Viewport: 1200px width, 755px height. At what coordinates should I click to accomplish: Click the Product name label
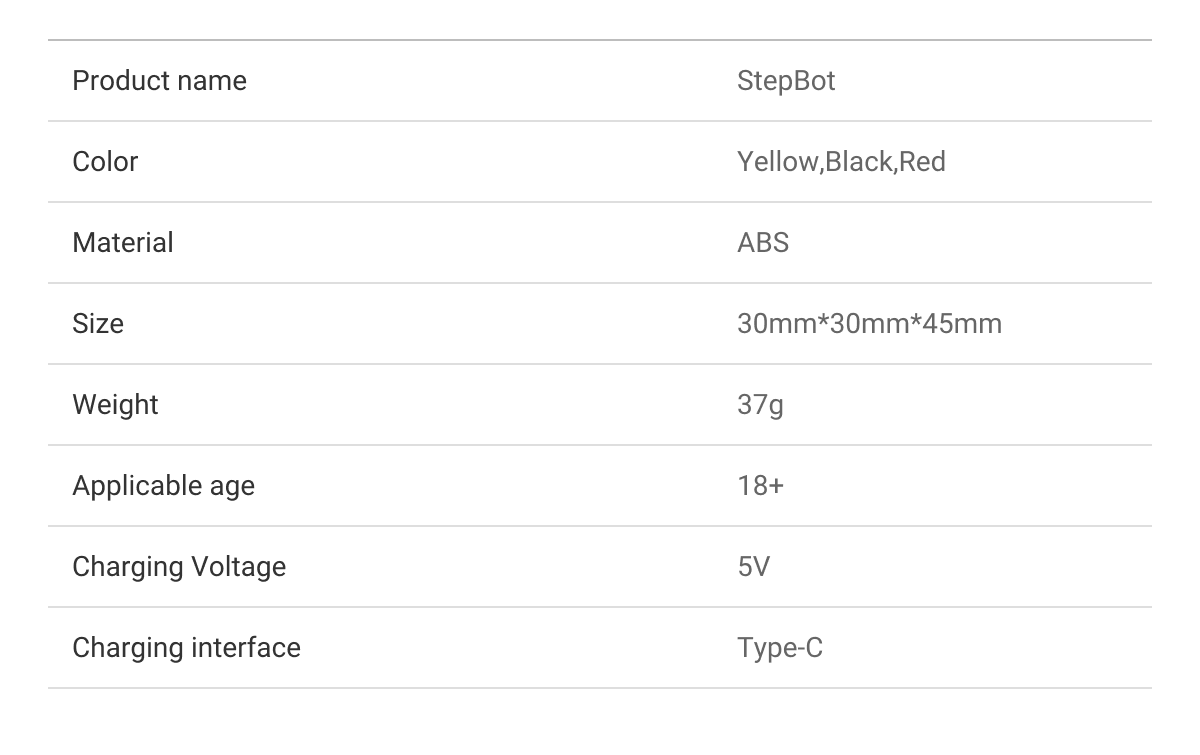(x=159, y=81)
